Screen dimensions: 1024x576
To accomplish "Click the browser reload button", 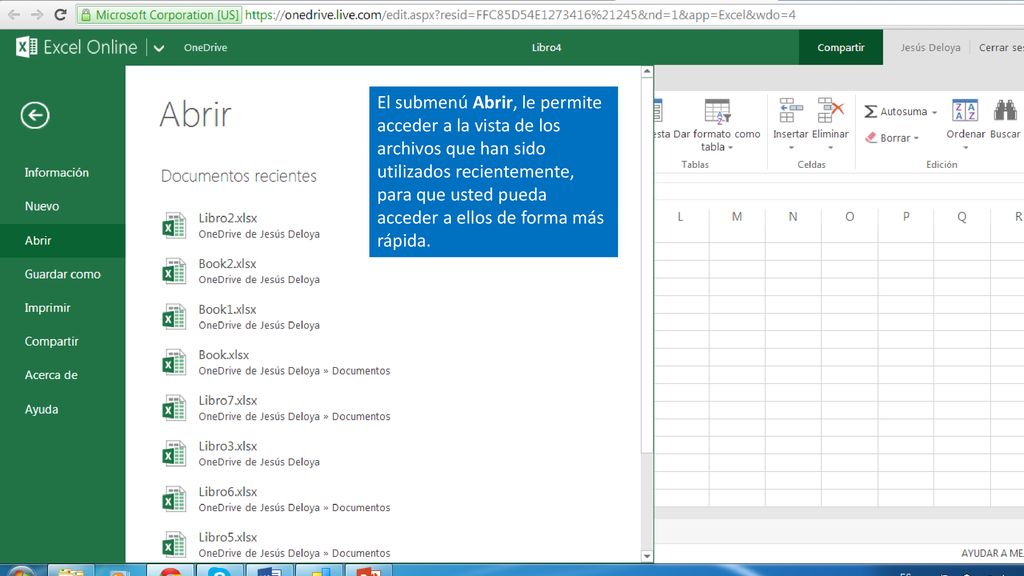I will click(x=60, y=14).
